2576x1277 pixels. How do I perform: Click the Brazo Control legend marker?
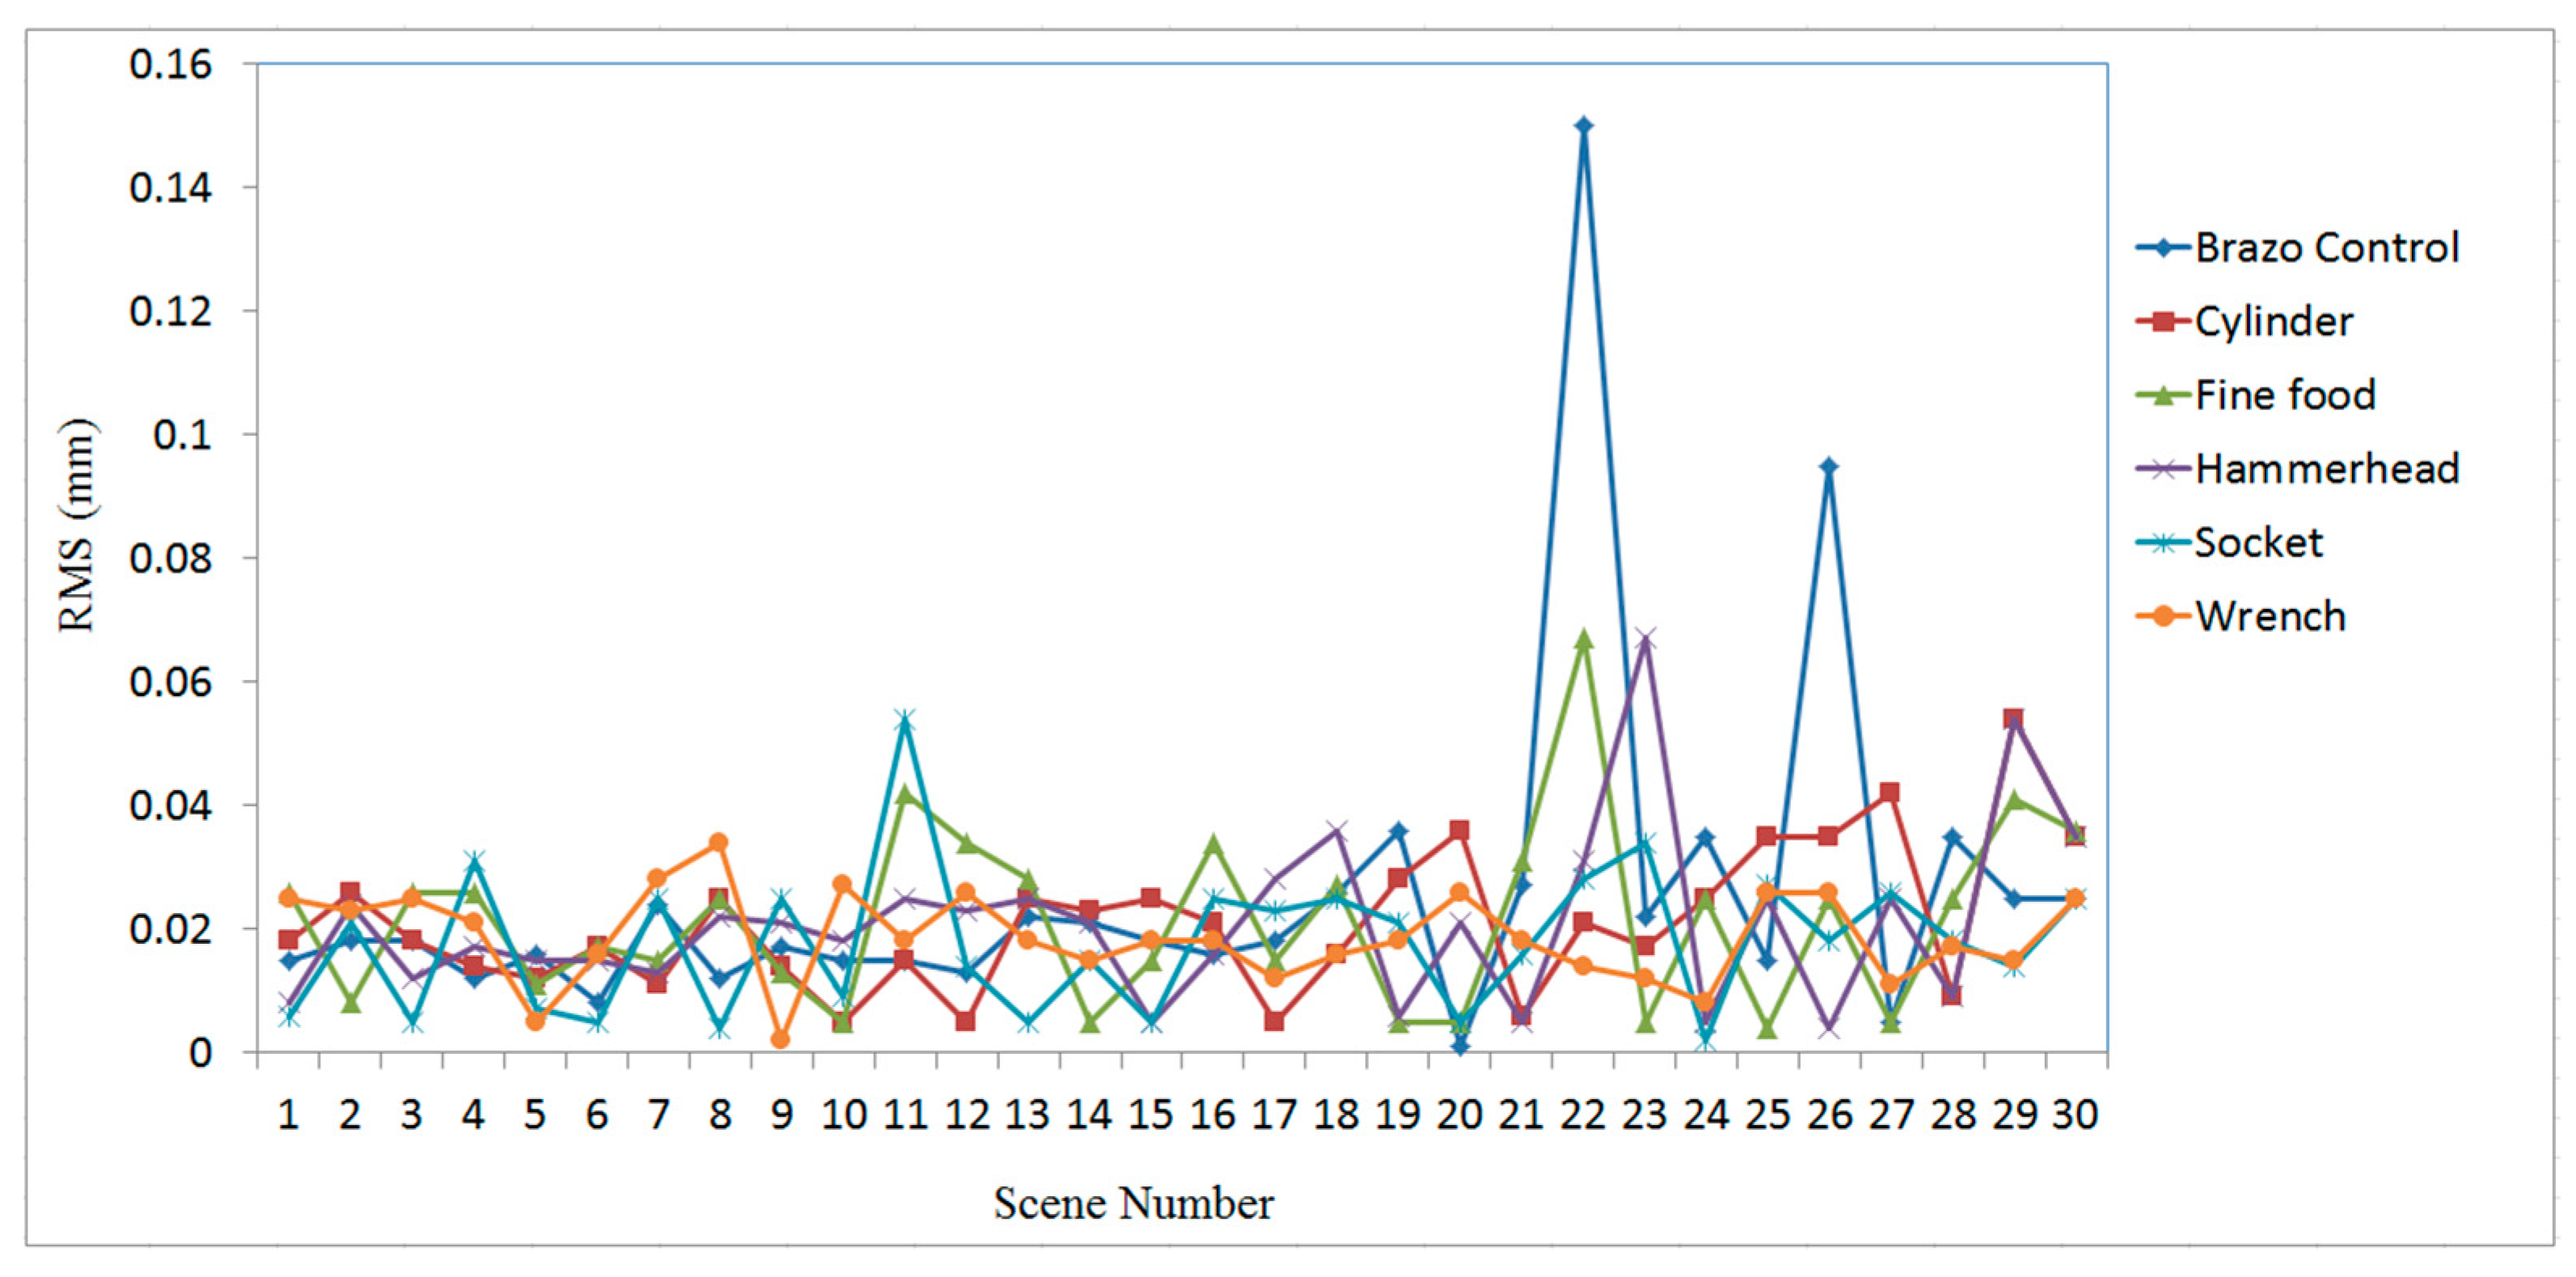pyautogui.click(x=2164, y=248)
